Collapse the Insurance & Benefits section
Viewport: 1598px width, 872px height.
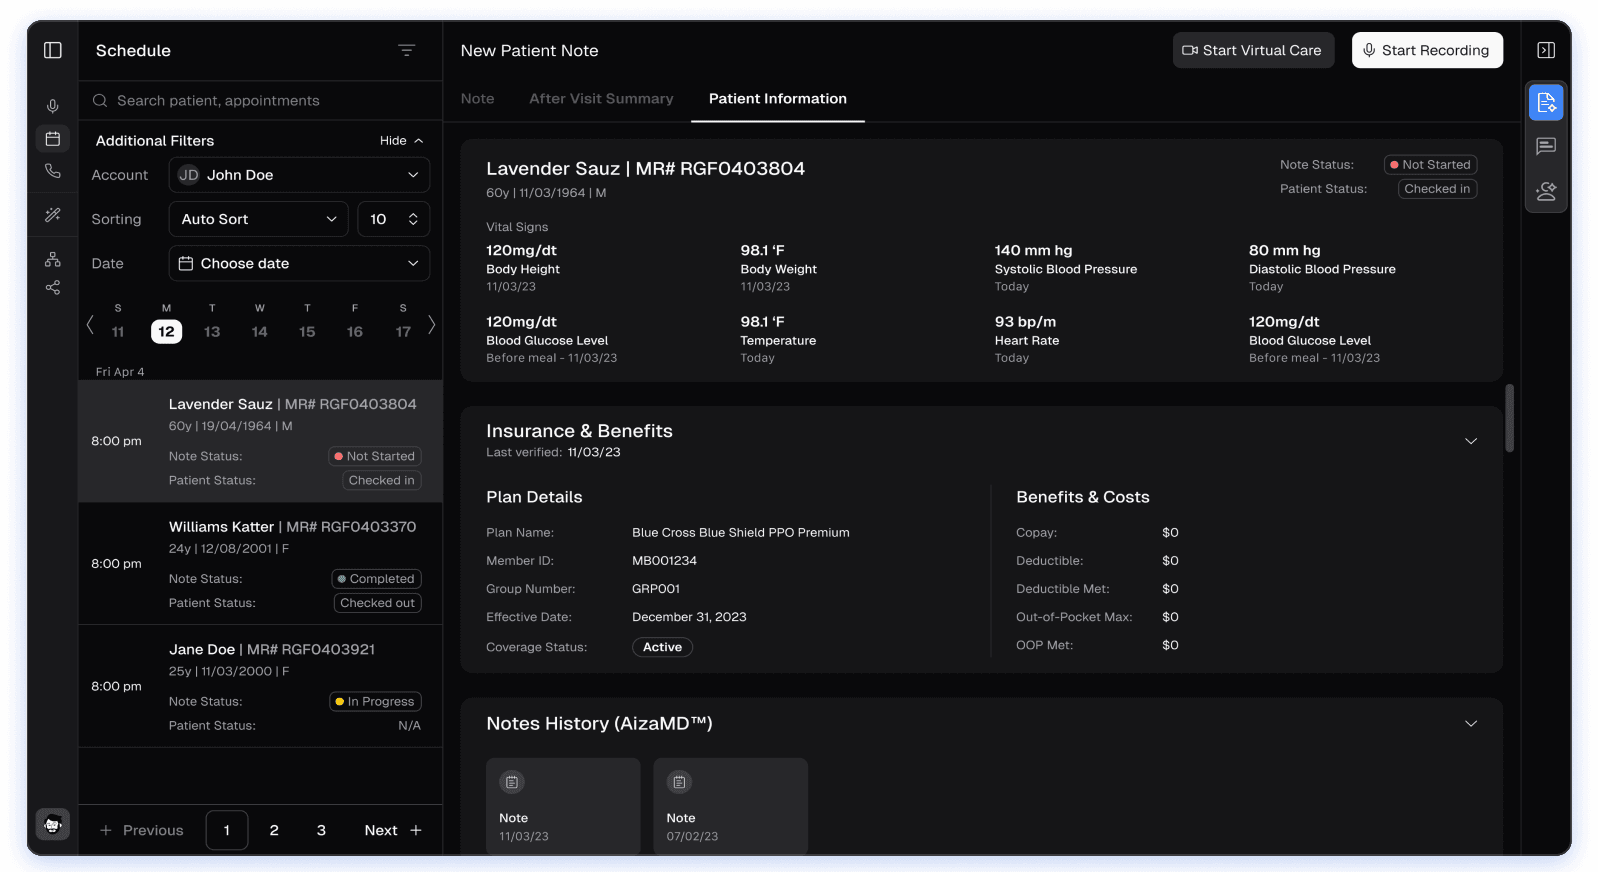coord(1470,441)
